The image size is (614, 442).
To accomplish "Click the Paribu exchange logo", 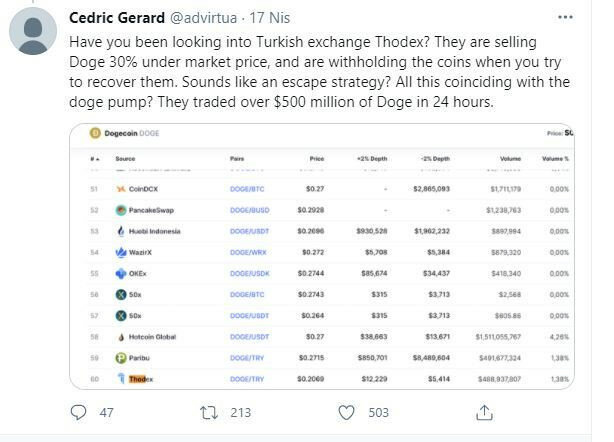I will click(120, 357).
